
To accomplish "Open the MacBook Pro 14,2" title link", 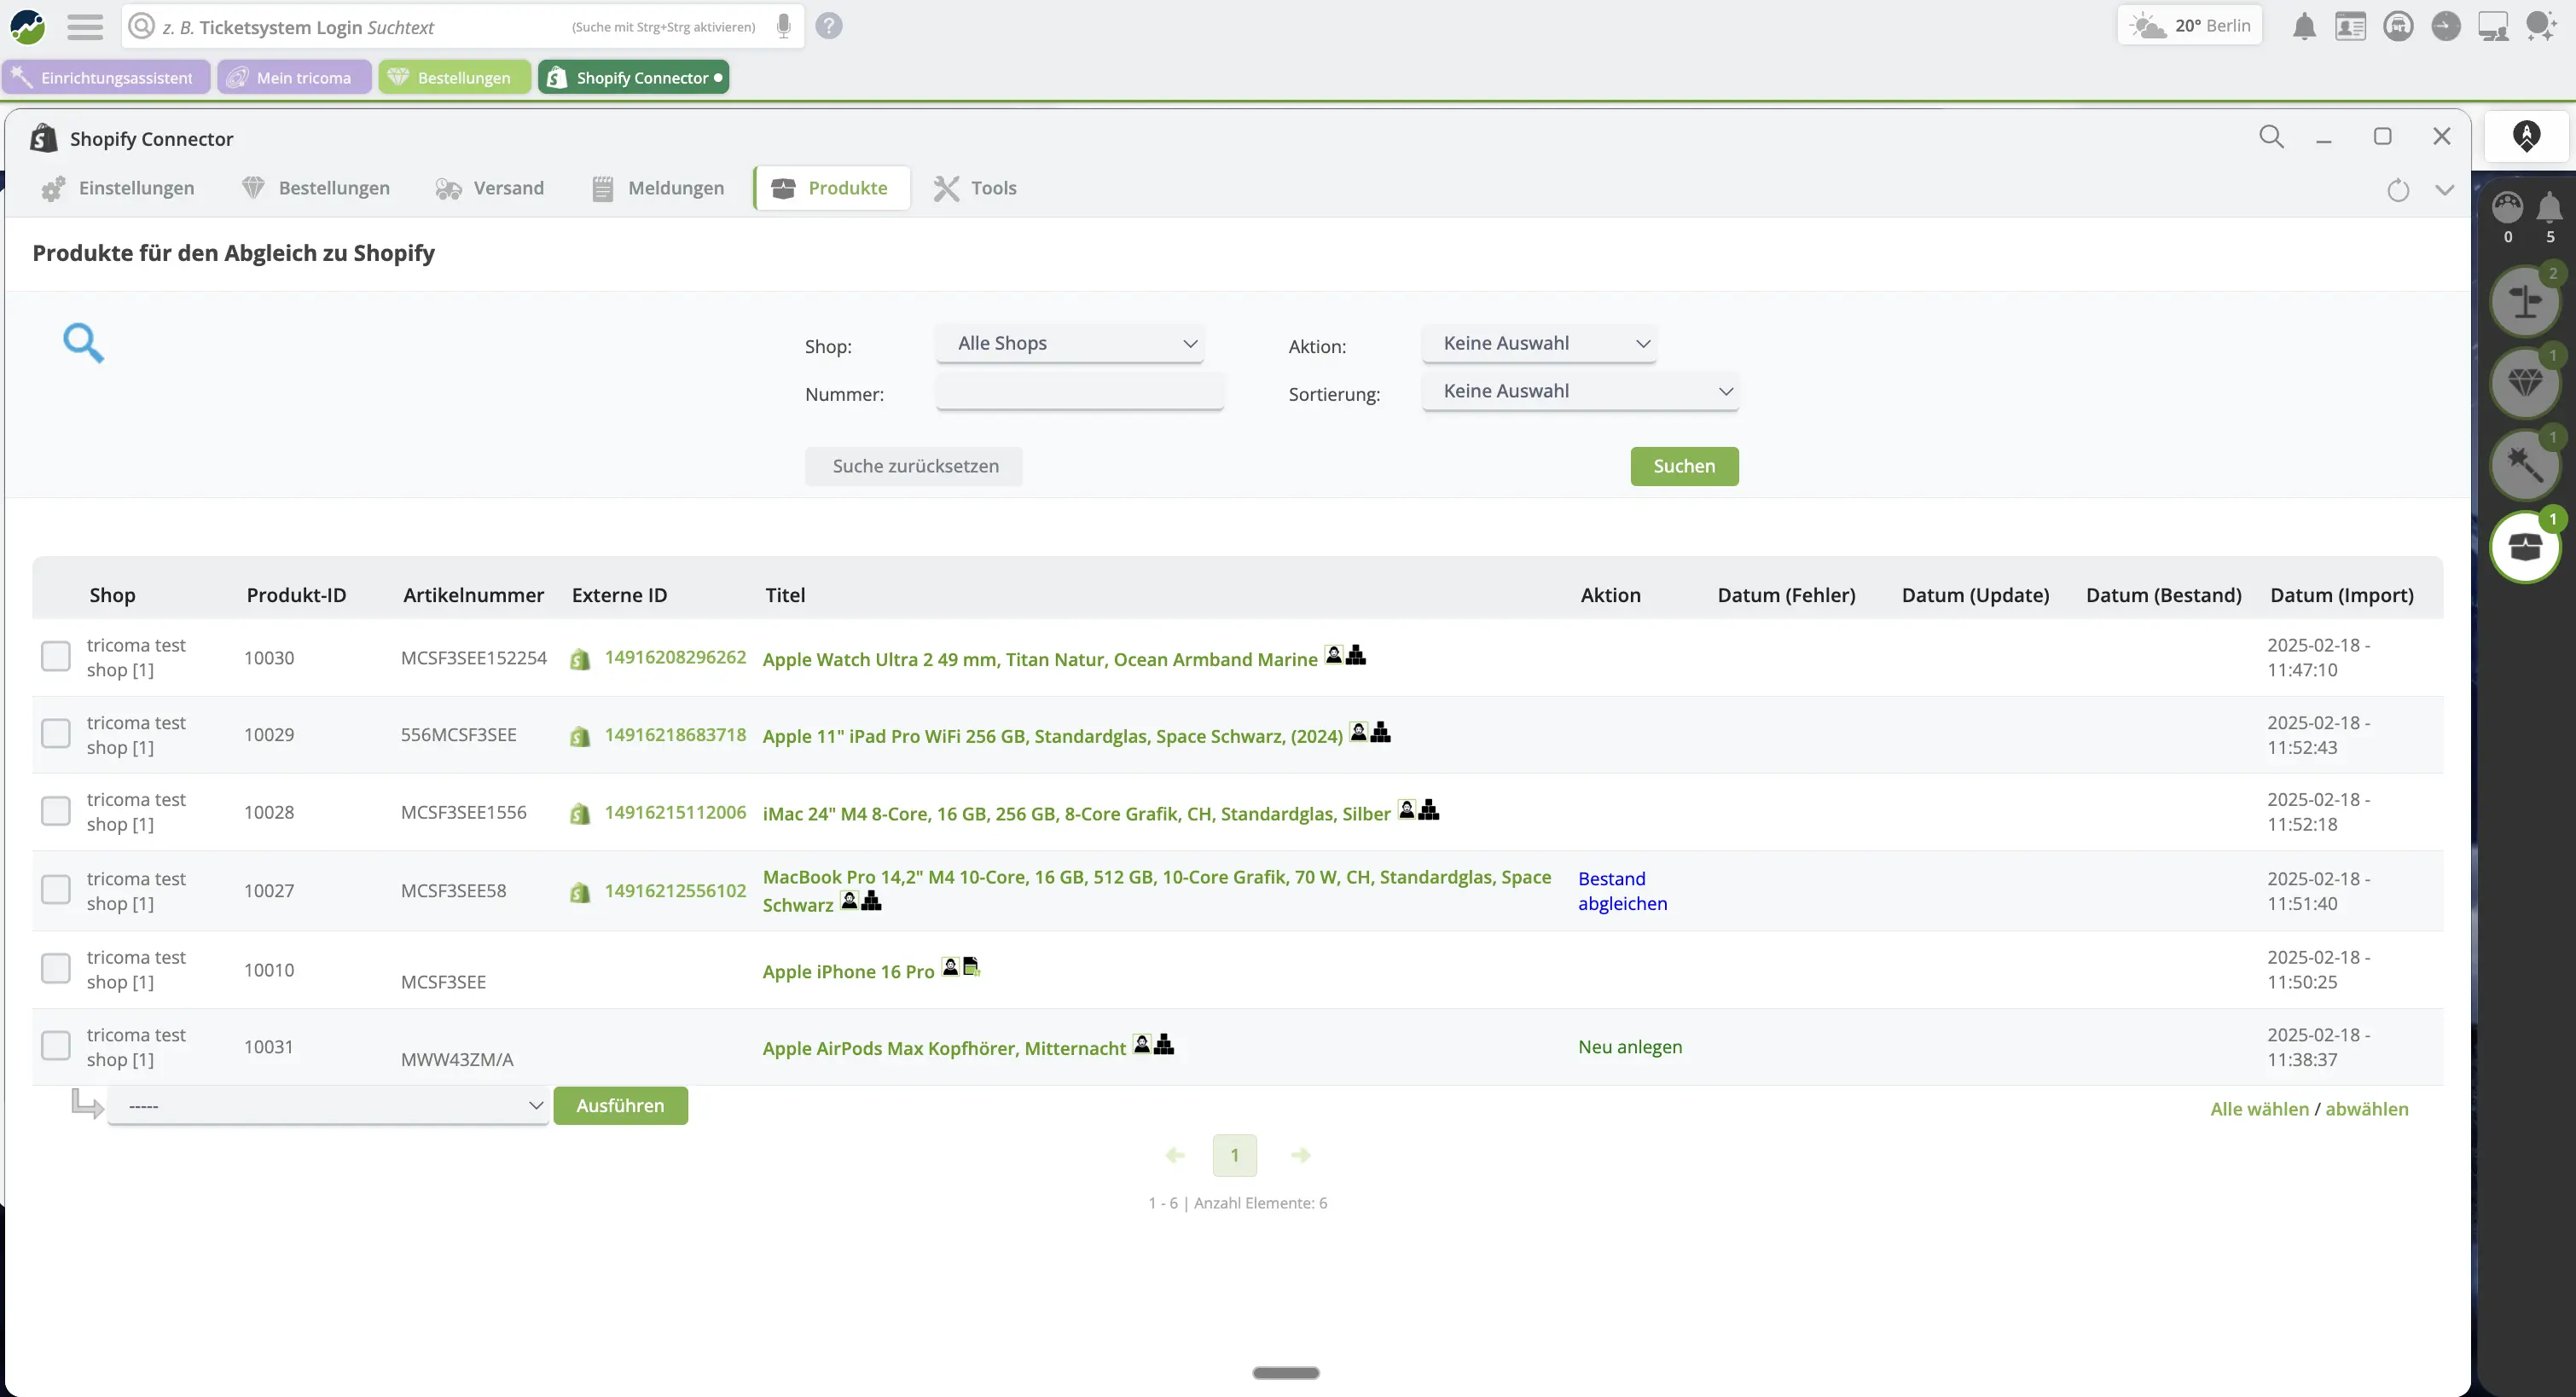I will click(x=1157, y=890).
